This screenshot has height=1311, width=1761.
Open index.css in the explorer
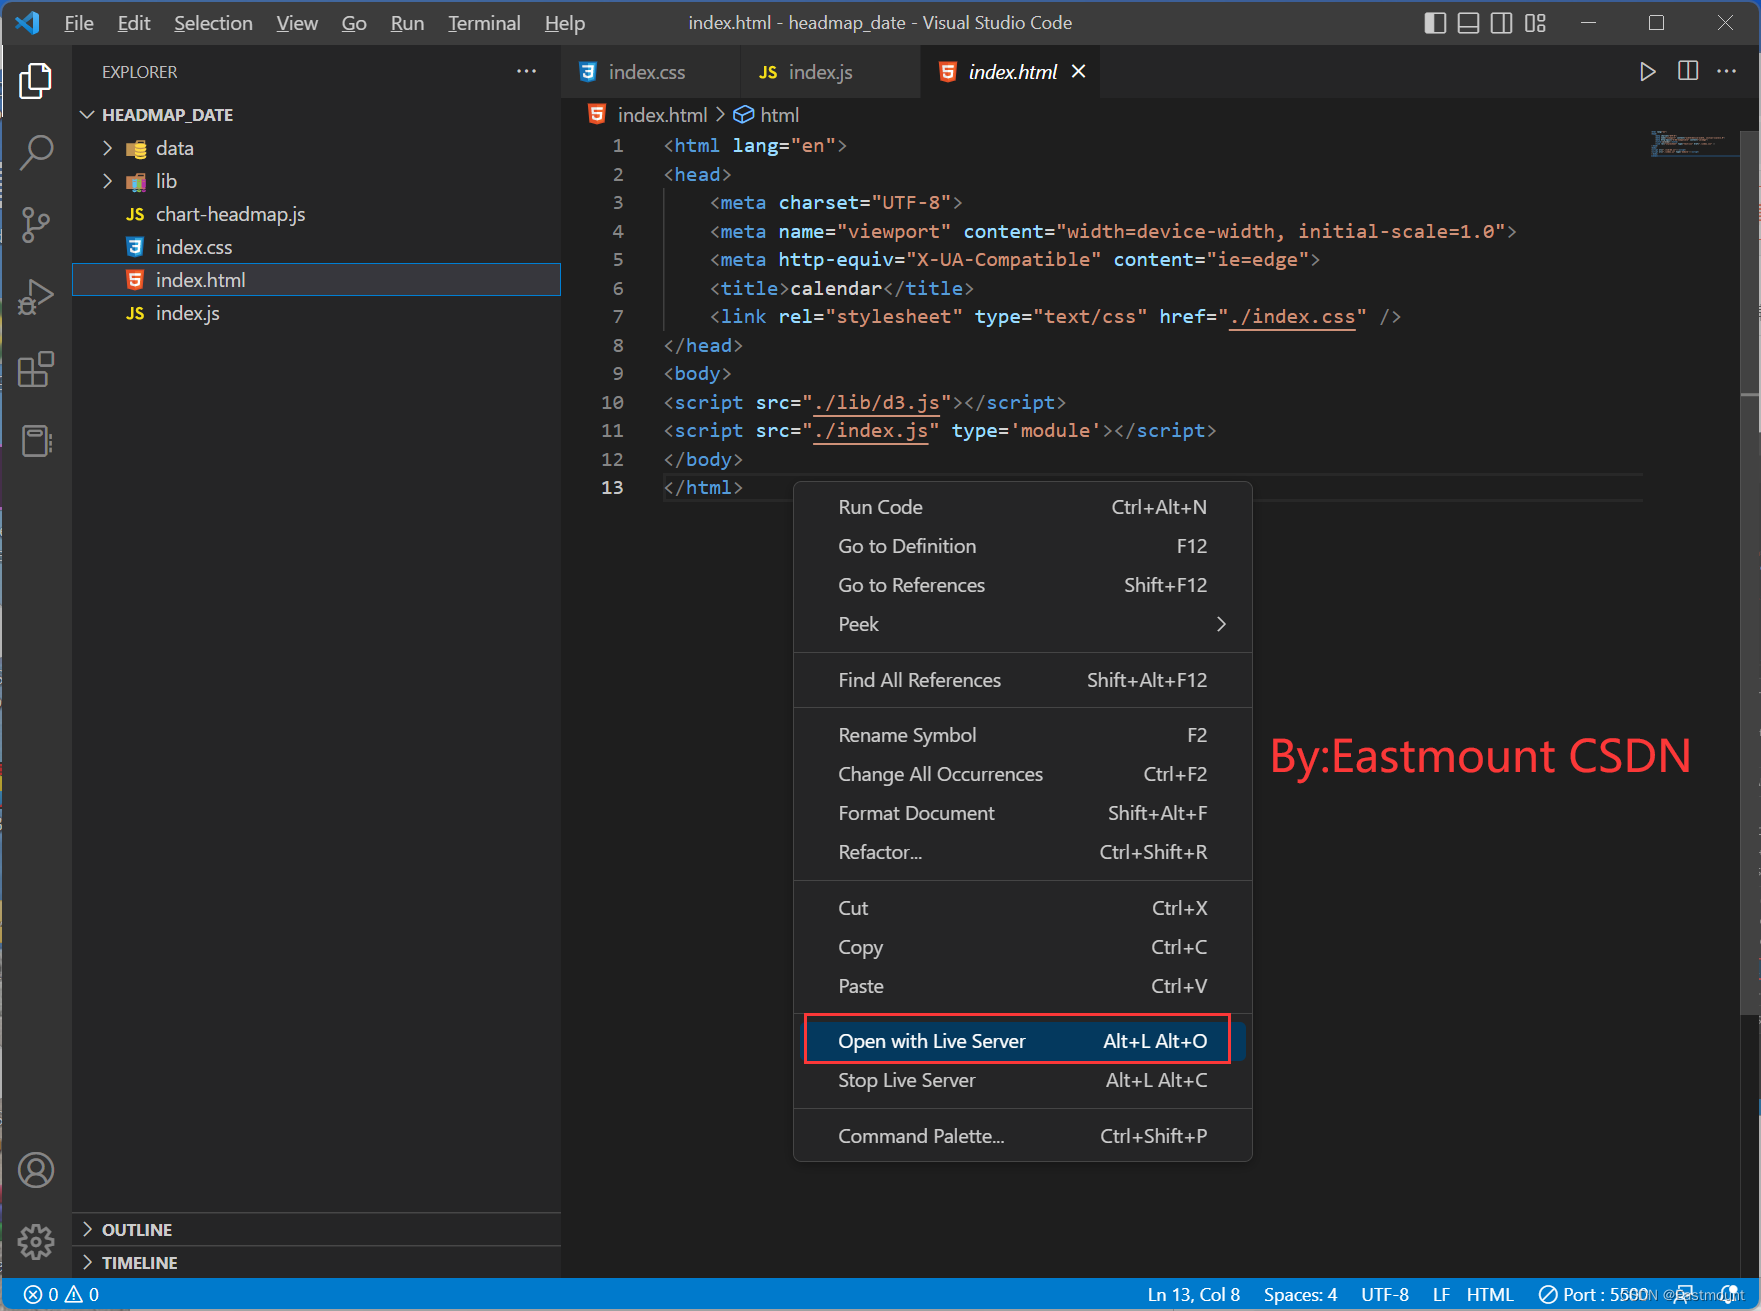coord(316,247)
